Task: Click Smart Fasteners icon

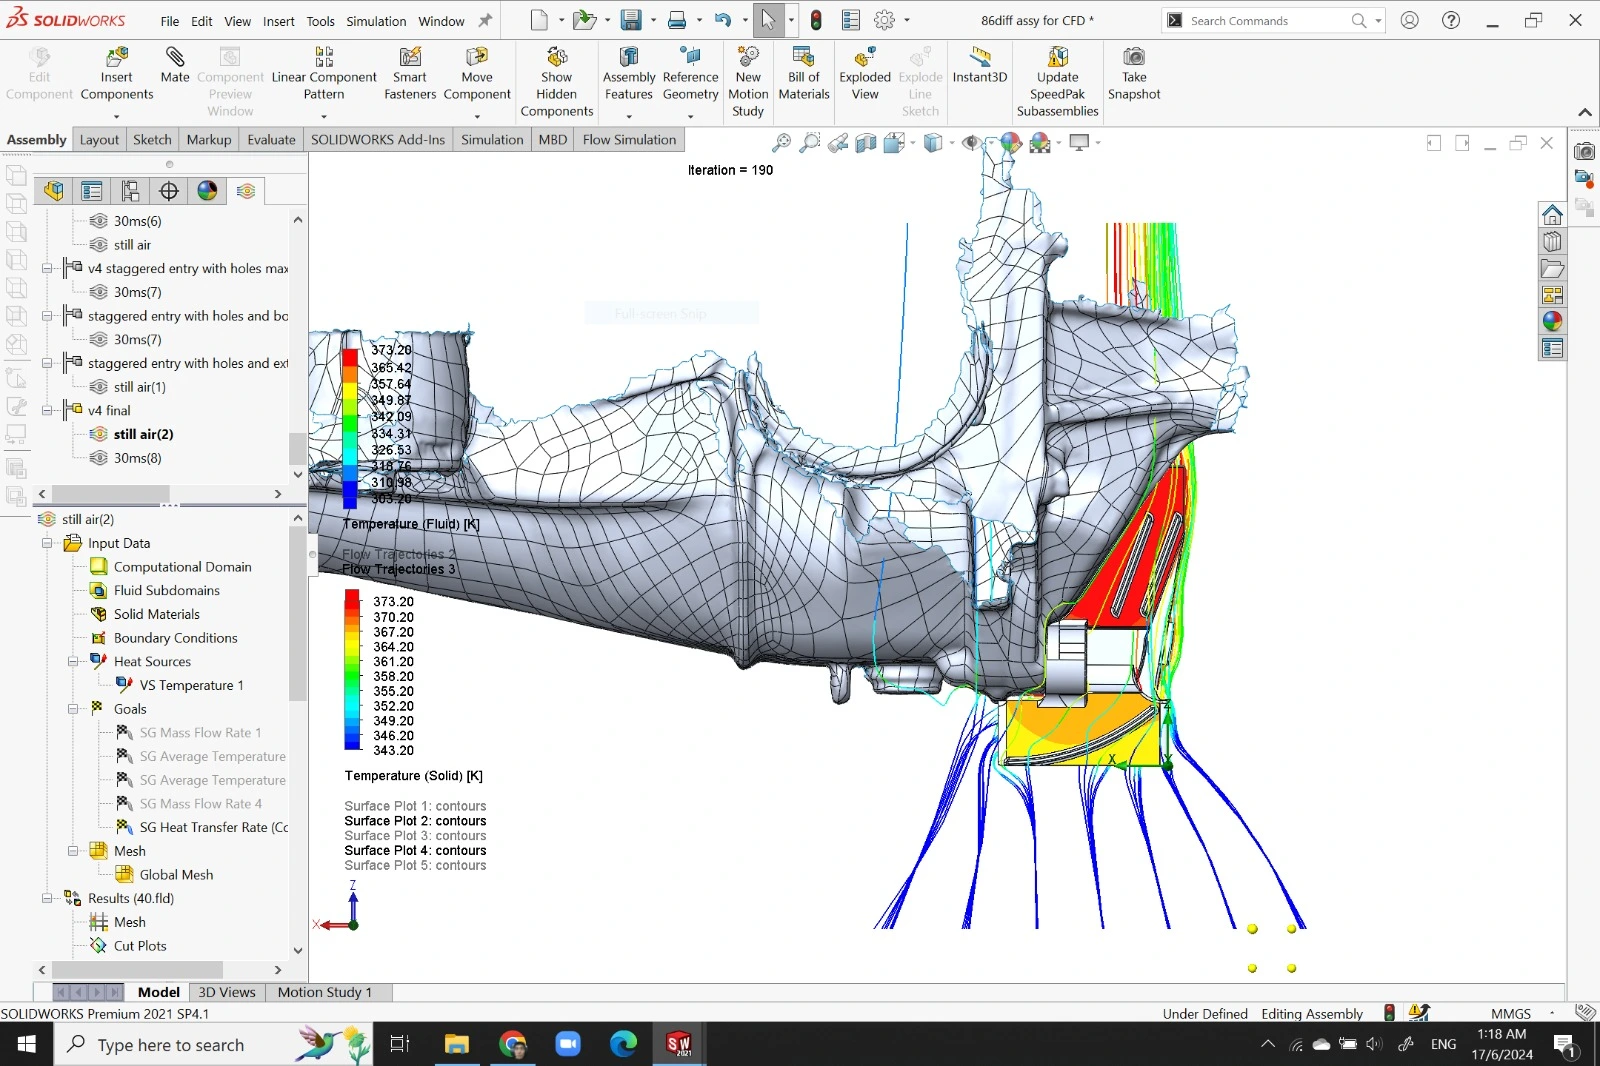Action: point(410,74)
